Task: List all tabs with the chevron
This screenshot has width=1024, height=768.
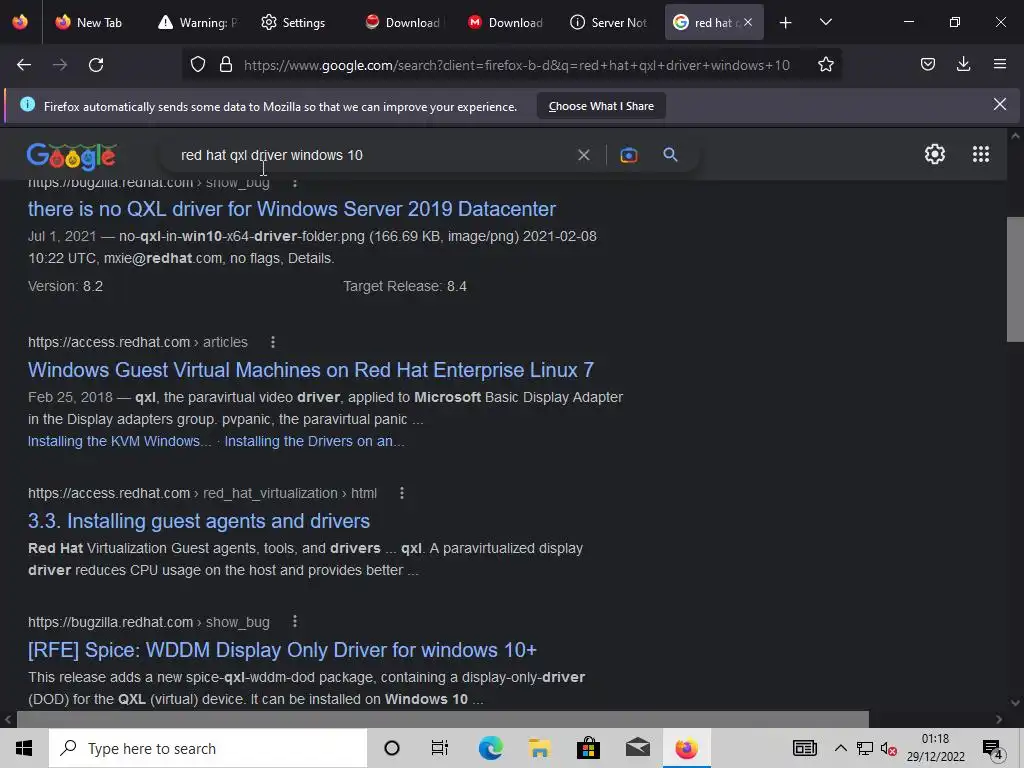Action: 825,23
